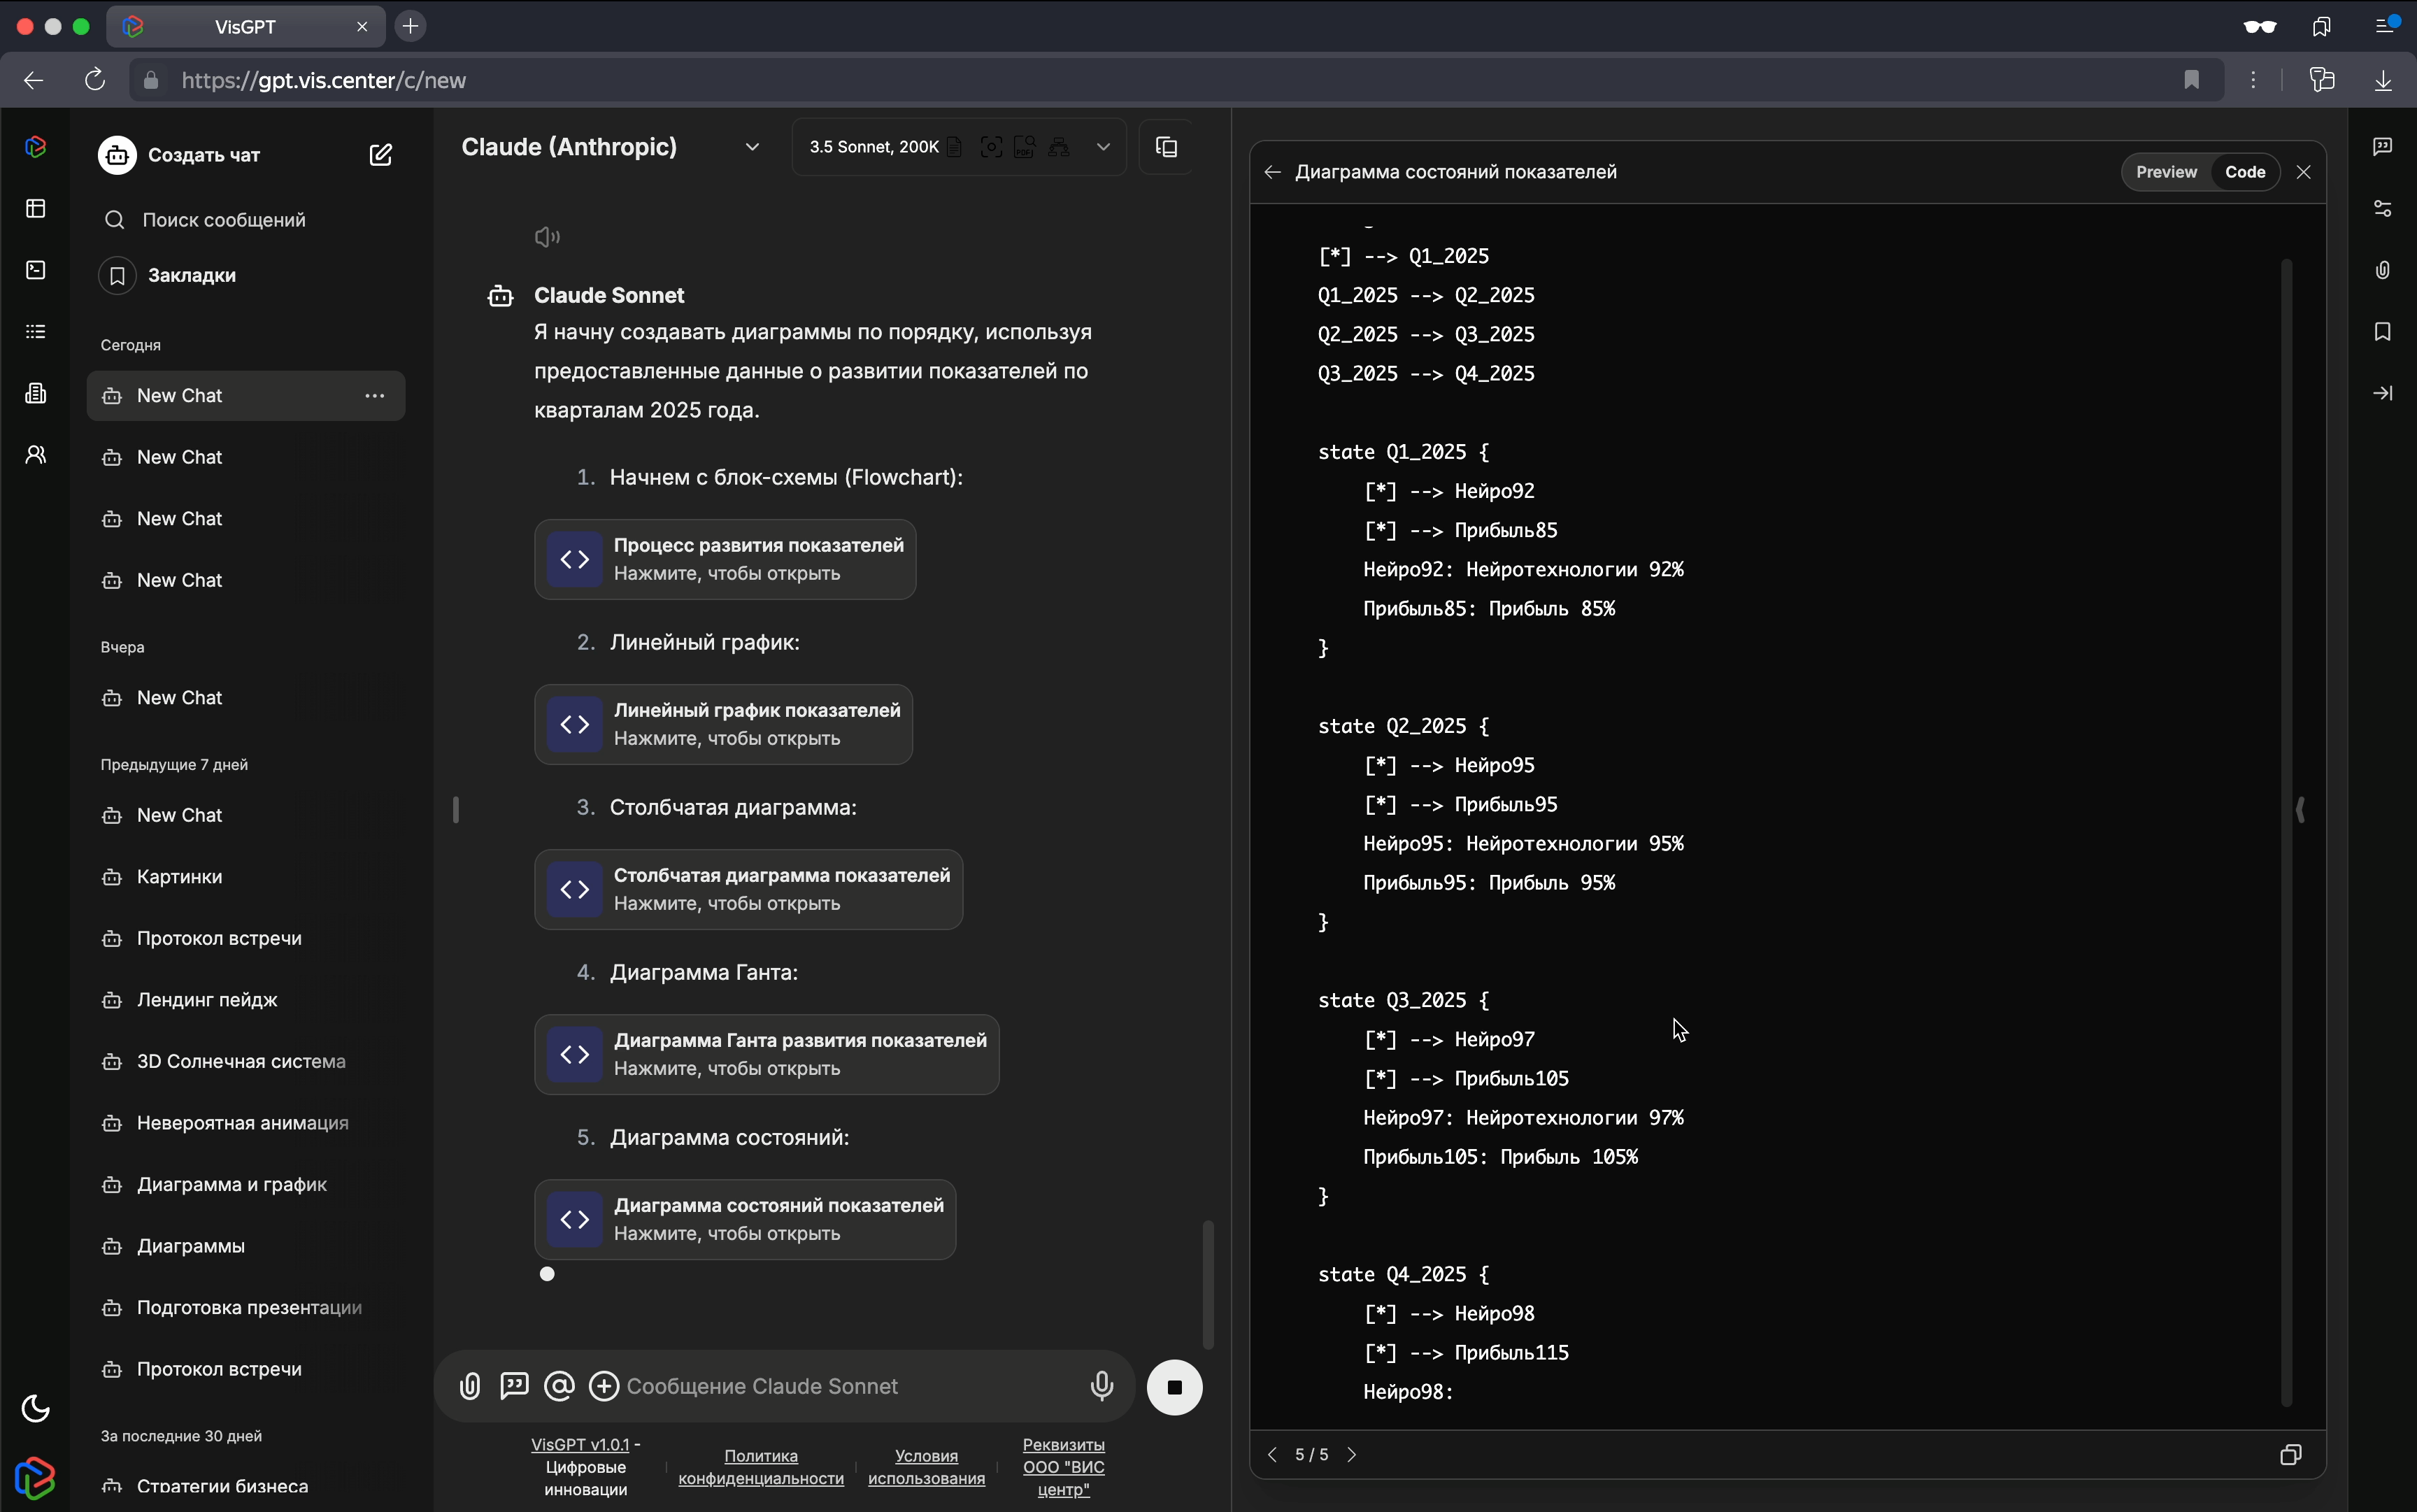
Task: Toggle bookmark for page in address bar
Action: (x=2191, y=80)
